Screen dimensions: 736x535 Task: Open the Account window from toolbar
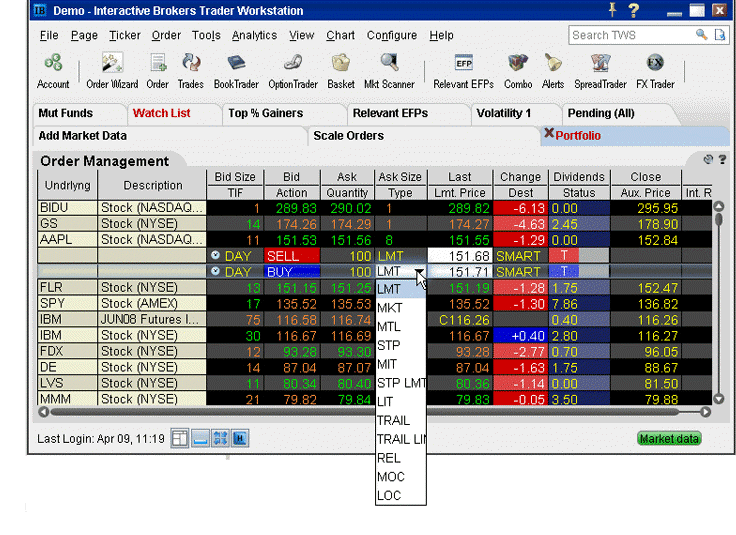pyautogui.click(x=52, y=70)
